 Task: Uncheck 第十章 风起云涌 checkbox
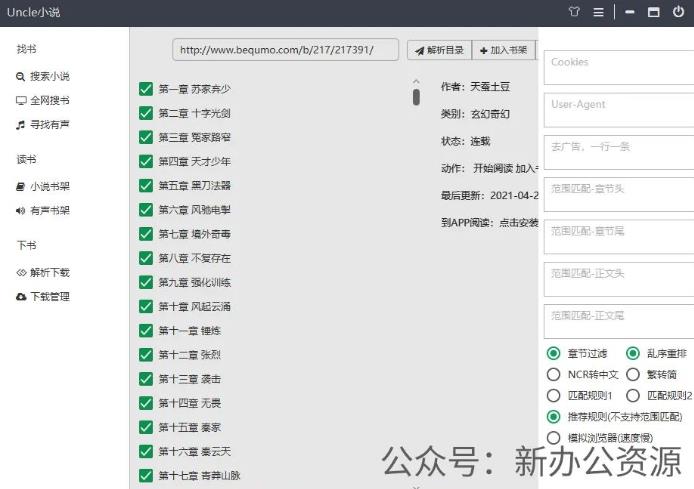click(146, 306)
